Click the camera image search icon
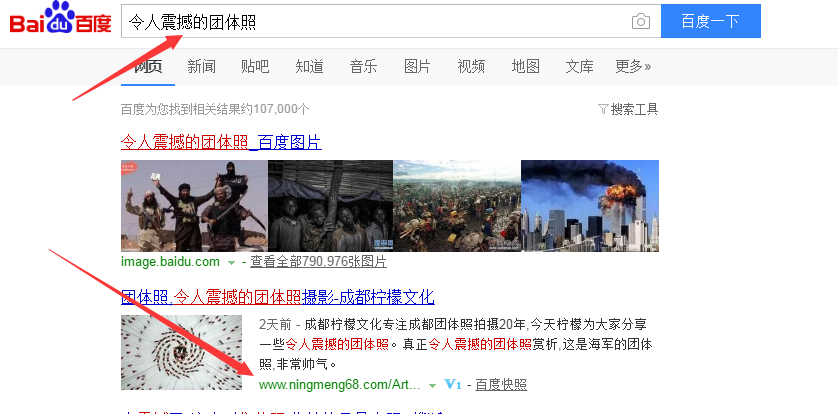 click(640, 21)
